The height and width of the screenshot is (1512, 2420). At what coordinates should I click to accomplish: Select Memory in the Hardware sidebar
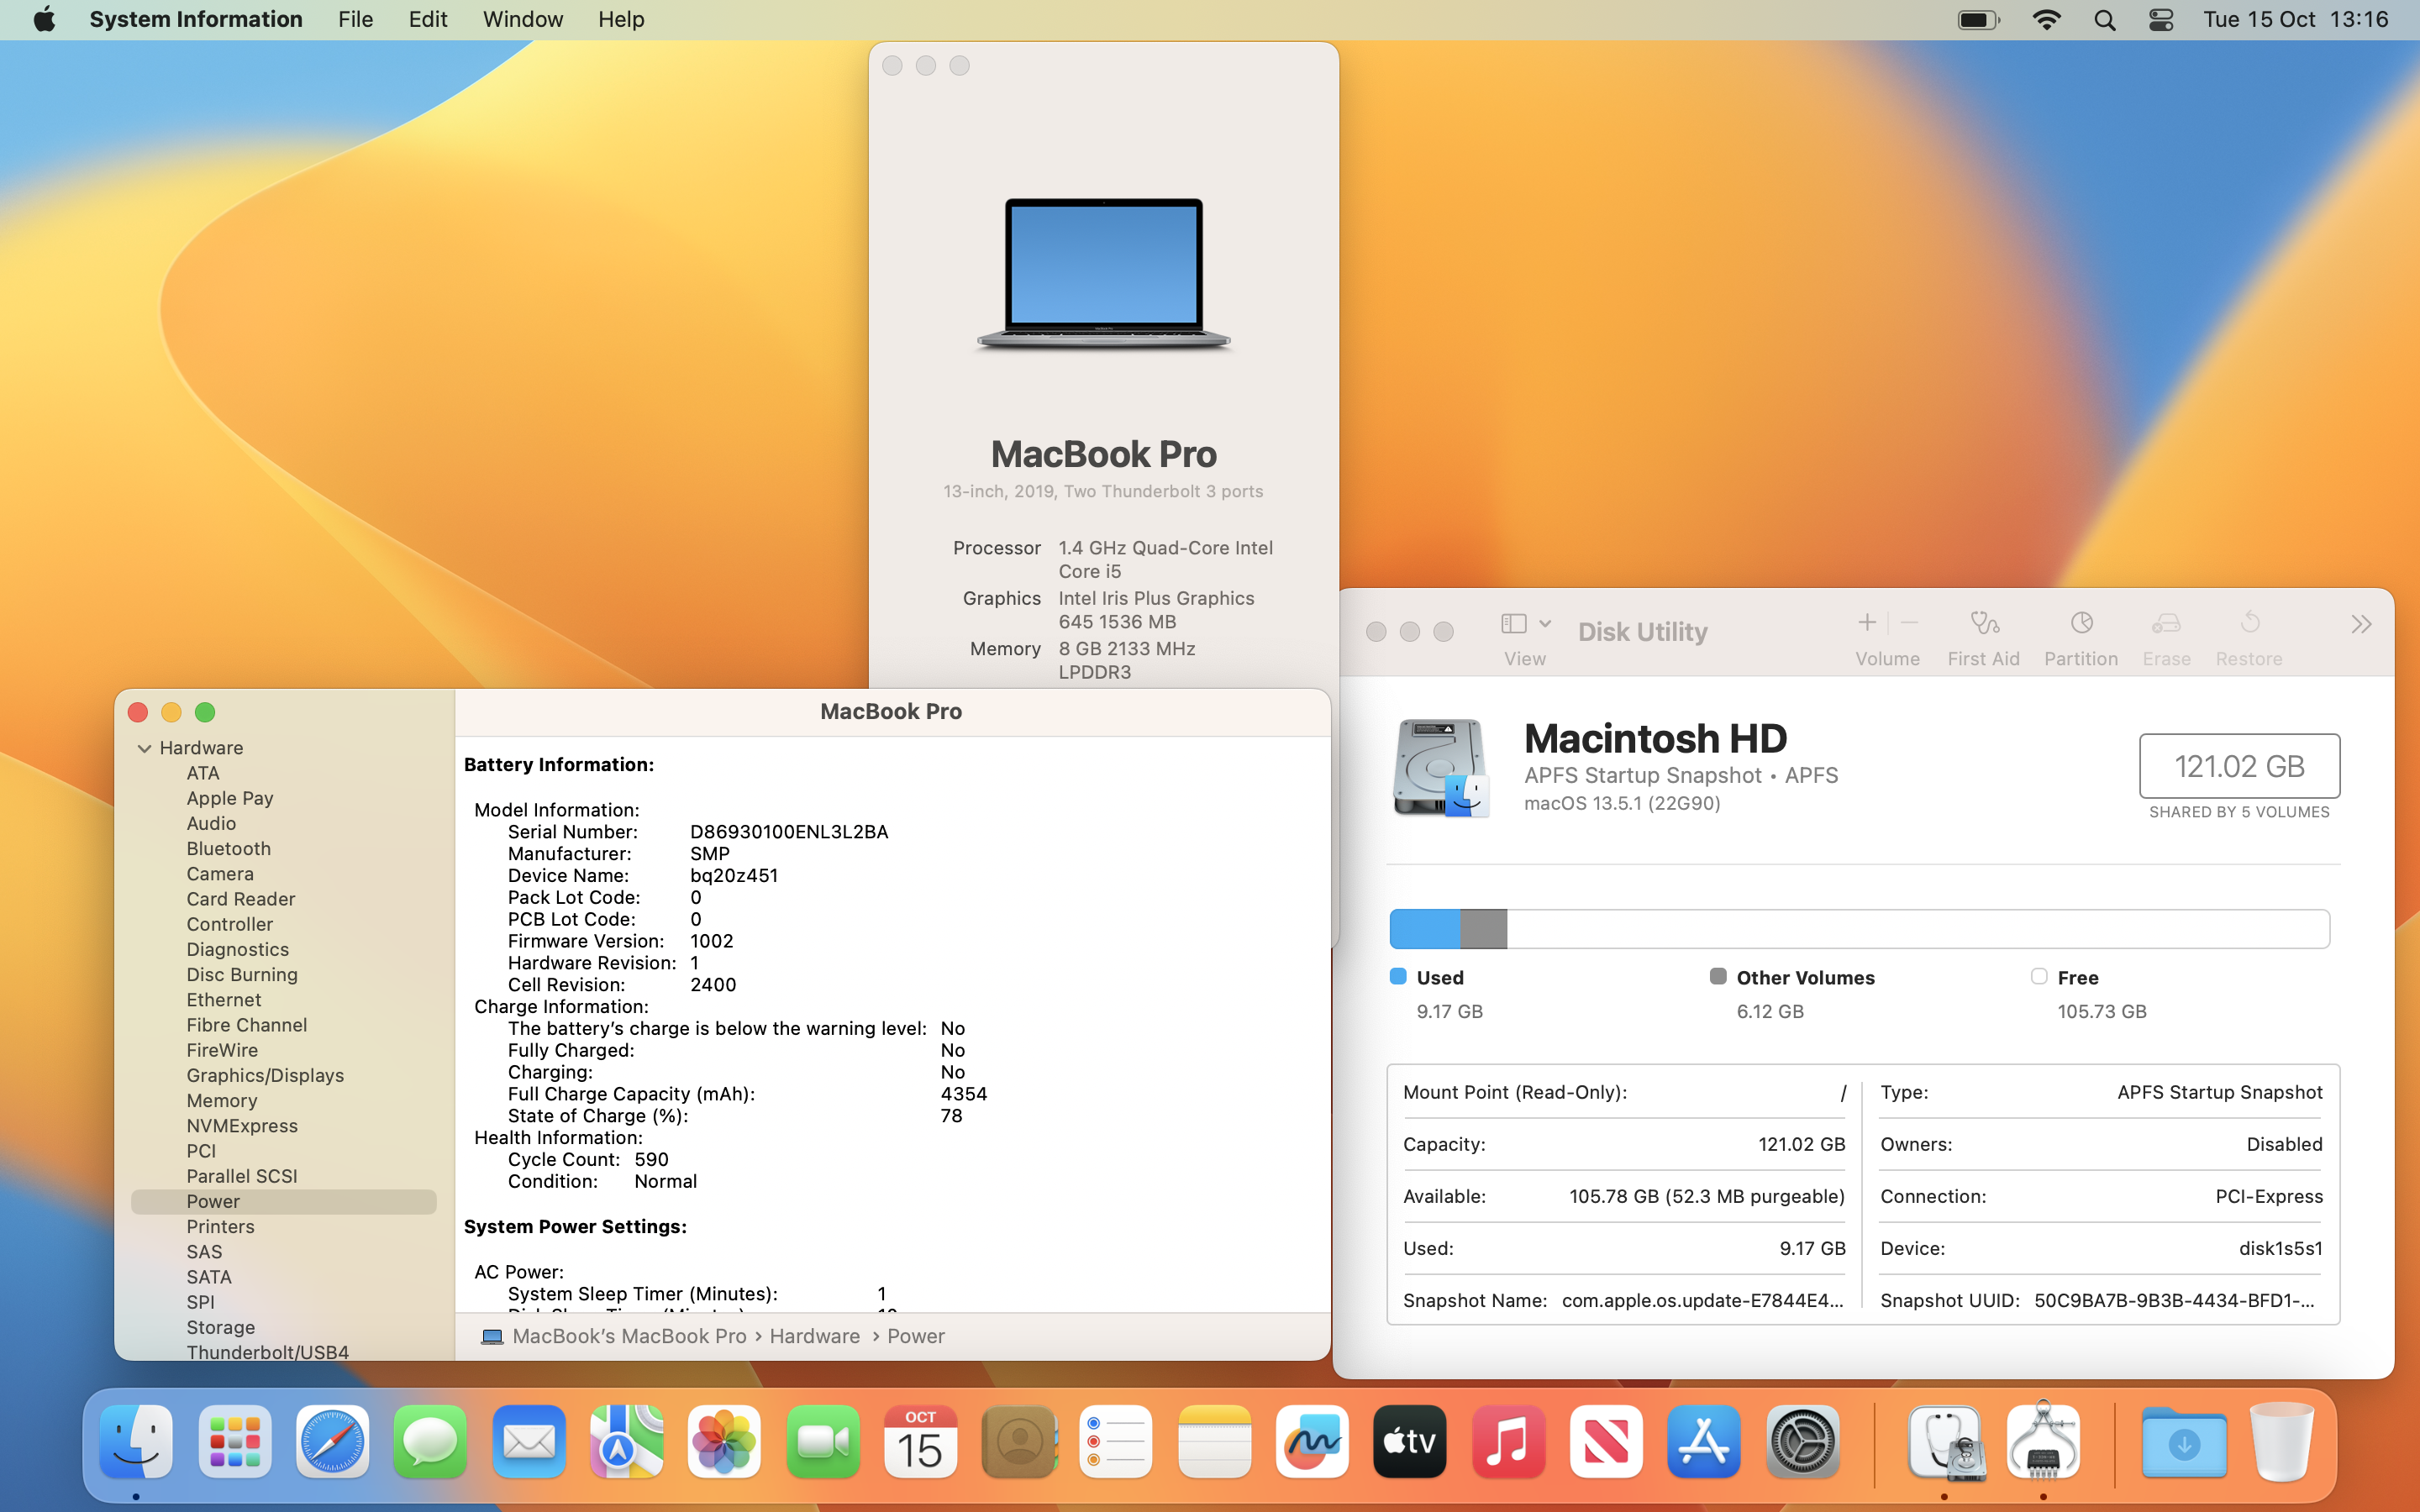tap(222, 1100)
